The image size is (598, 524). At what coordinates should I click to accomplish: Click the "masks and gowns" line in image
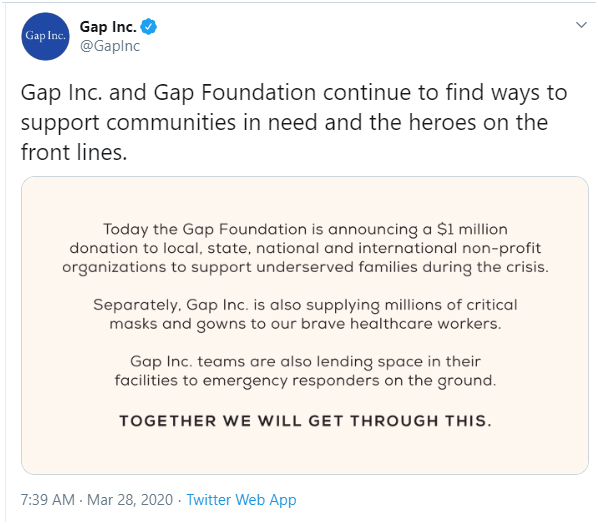[305, 324]
